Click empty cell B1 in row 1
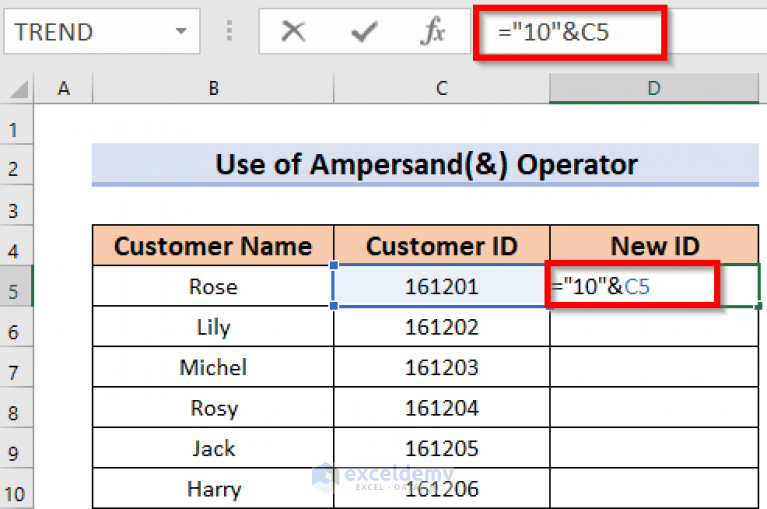This screenshot has width=767, height=509. click(213, 124)
